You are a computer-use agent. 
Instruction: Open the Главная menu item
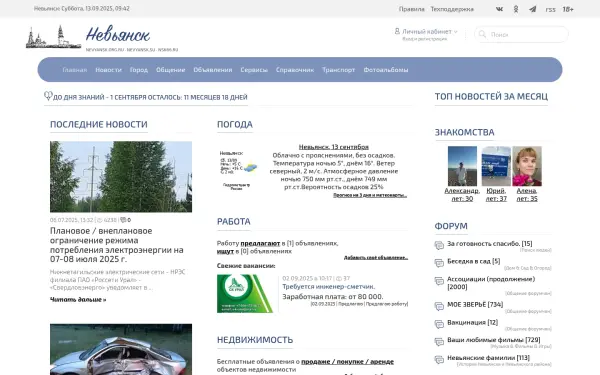[x=75, y=70]
